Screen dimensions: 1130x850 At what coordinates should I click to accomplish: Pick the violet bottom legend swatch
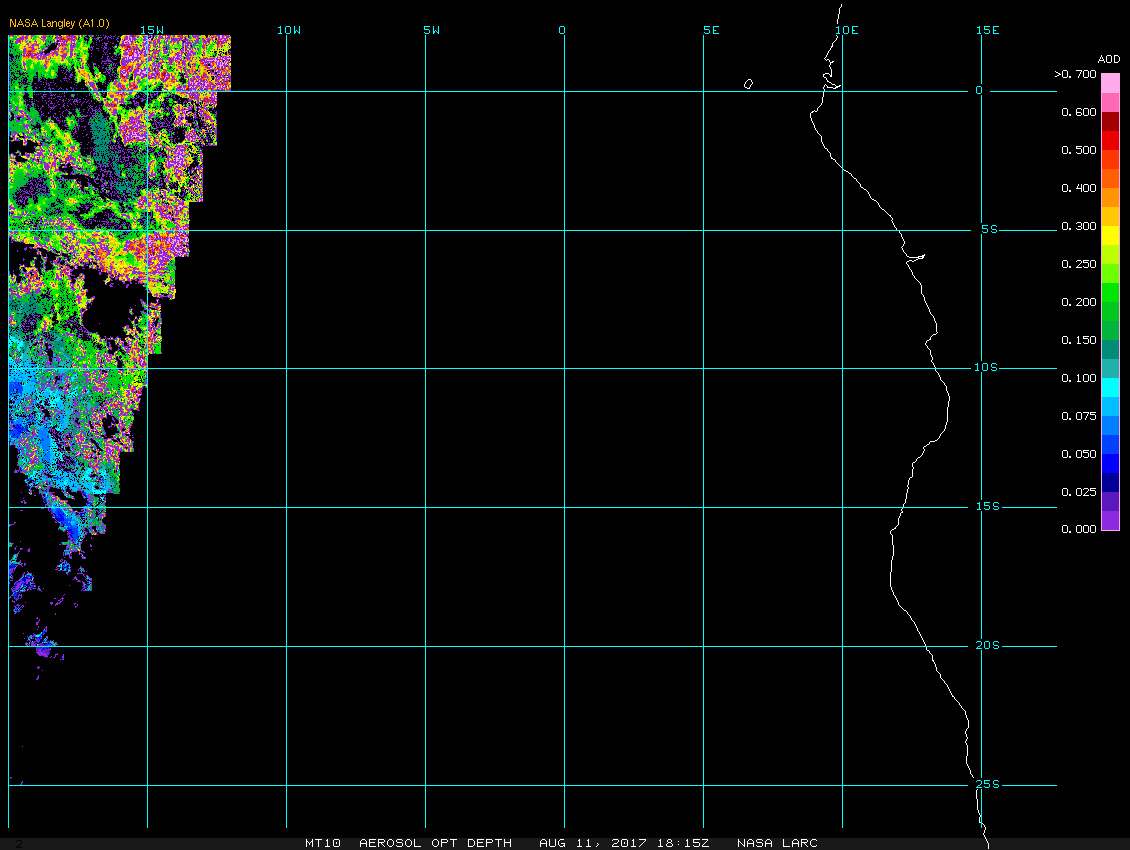point(1111,521)
